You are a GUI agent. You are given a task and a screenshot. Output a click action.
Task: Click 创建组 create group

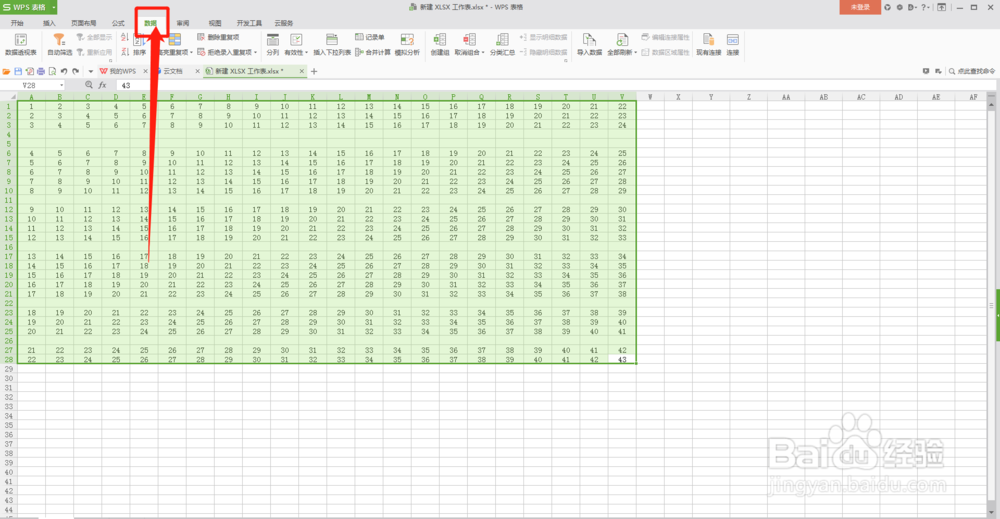pos(439,45)
